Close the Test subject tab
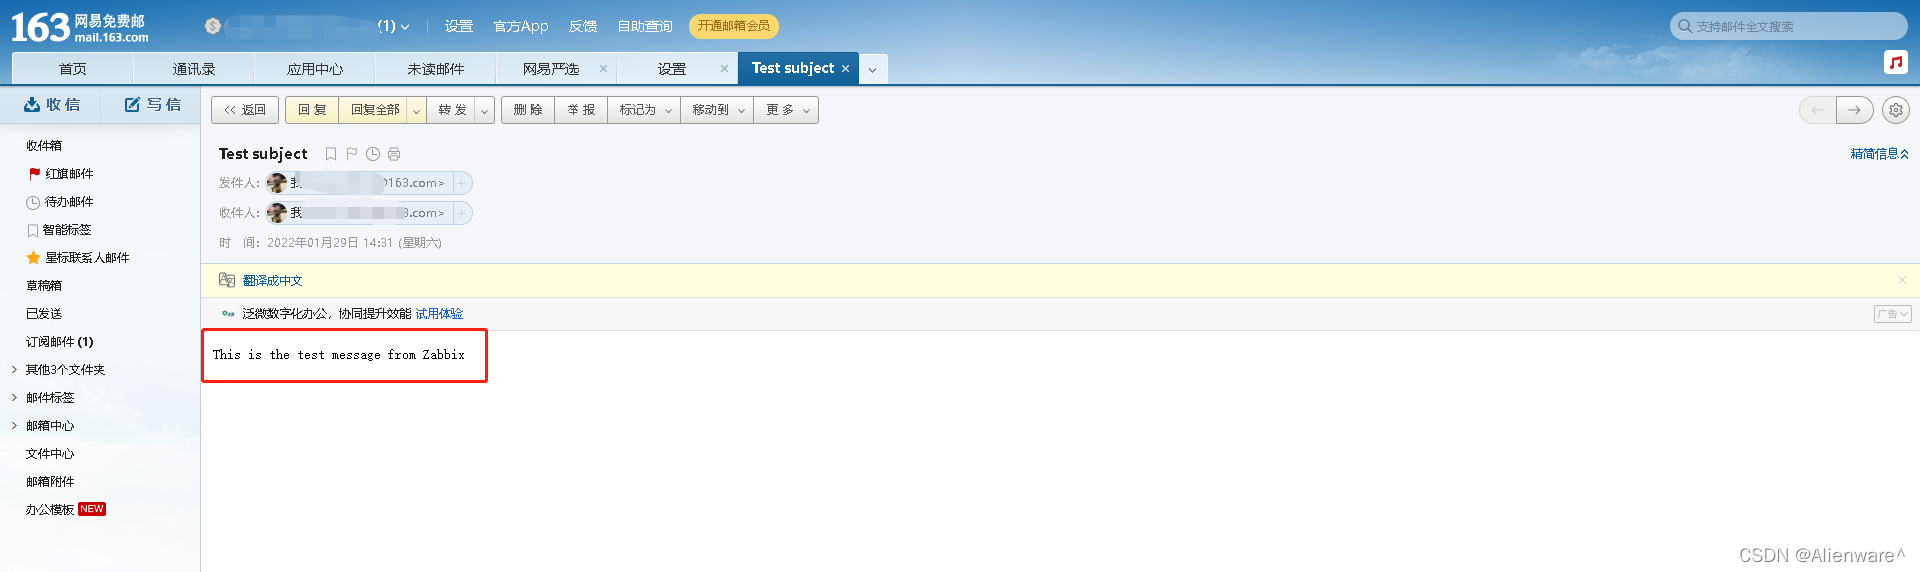Image resolution: width=1920 pixels, height=572 pixels. pos(845,69)
